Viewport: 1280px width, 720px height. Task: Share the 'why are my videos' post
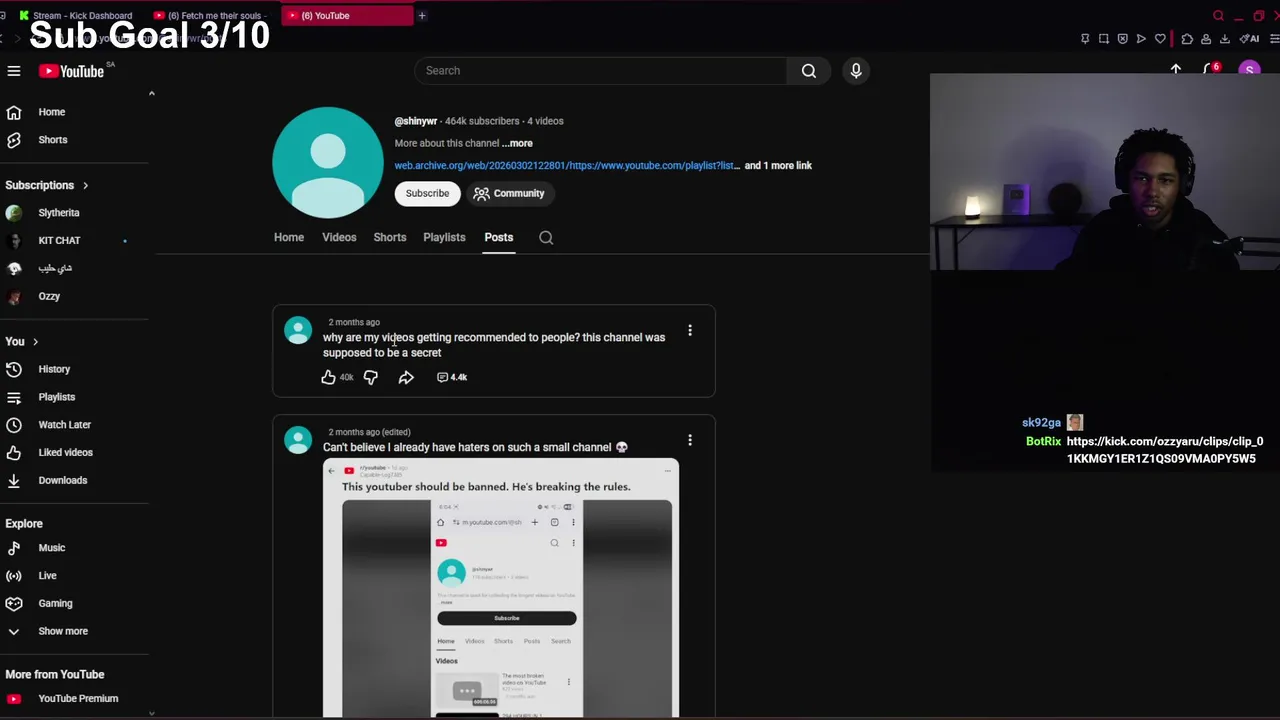[x=406, y=377]
